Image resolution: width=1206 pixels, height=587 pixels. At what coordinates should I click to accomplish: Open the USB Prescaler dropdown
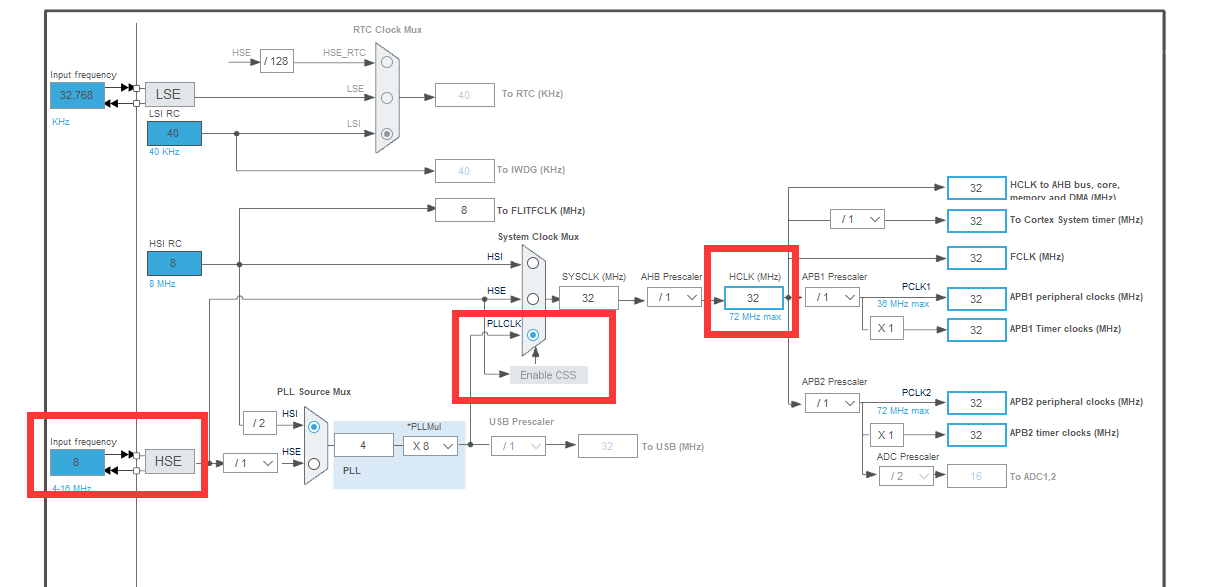tap(518, 446)
